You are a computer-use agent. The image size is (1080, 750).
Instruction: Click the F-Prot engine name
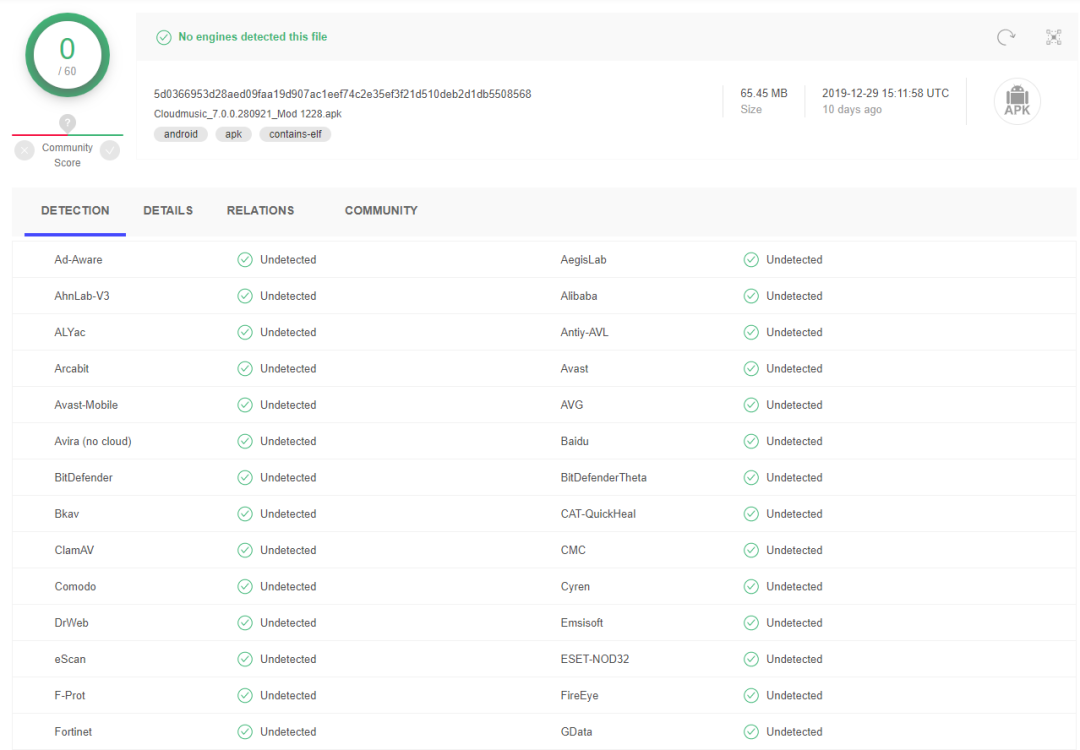[70, 696]
